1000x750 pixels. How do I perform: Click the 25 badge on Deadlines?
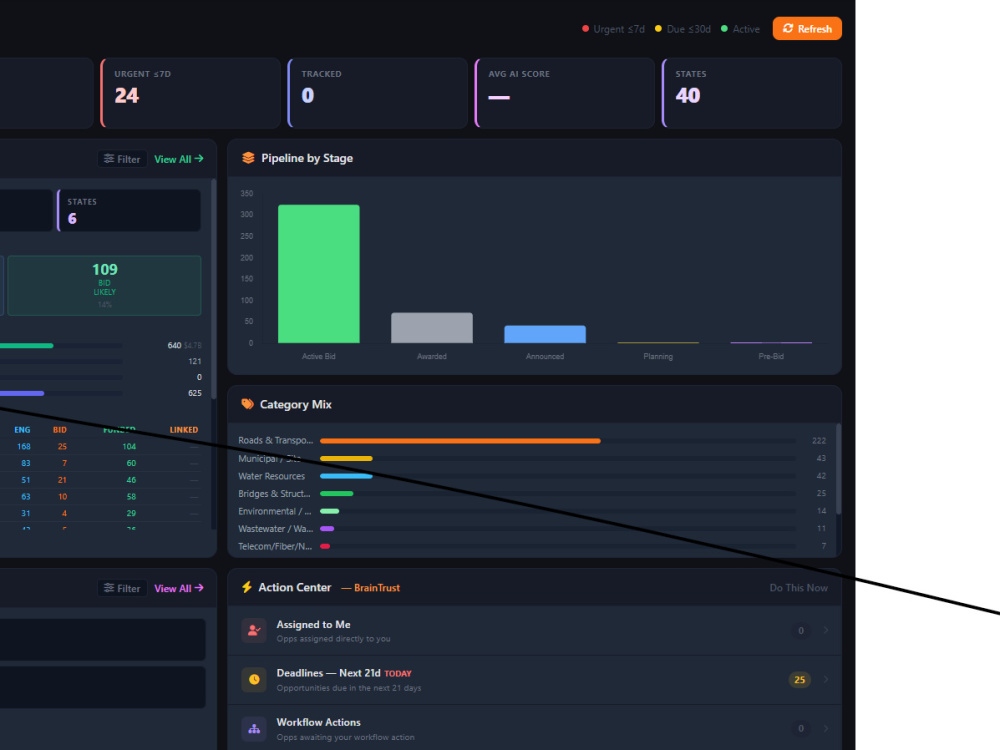coord(800,680)
